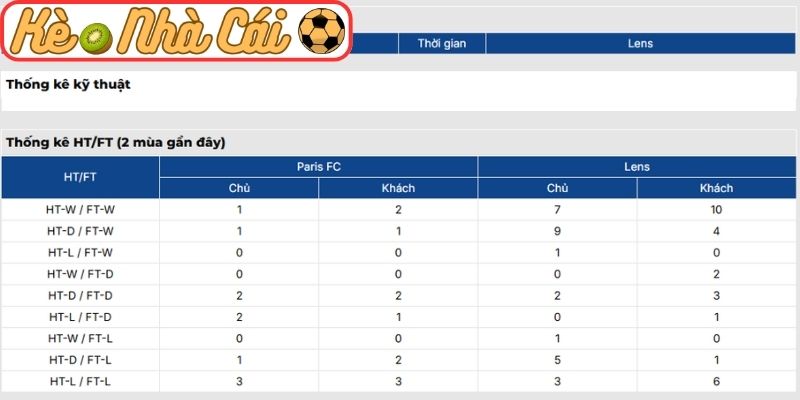Click the HT-L / FT-L row label
The height and width of the screenshot is (400, 800).
(x=80, y=381)
